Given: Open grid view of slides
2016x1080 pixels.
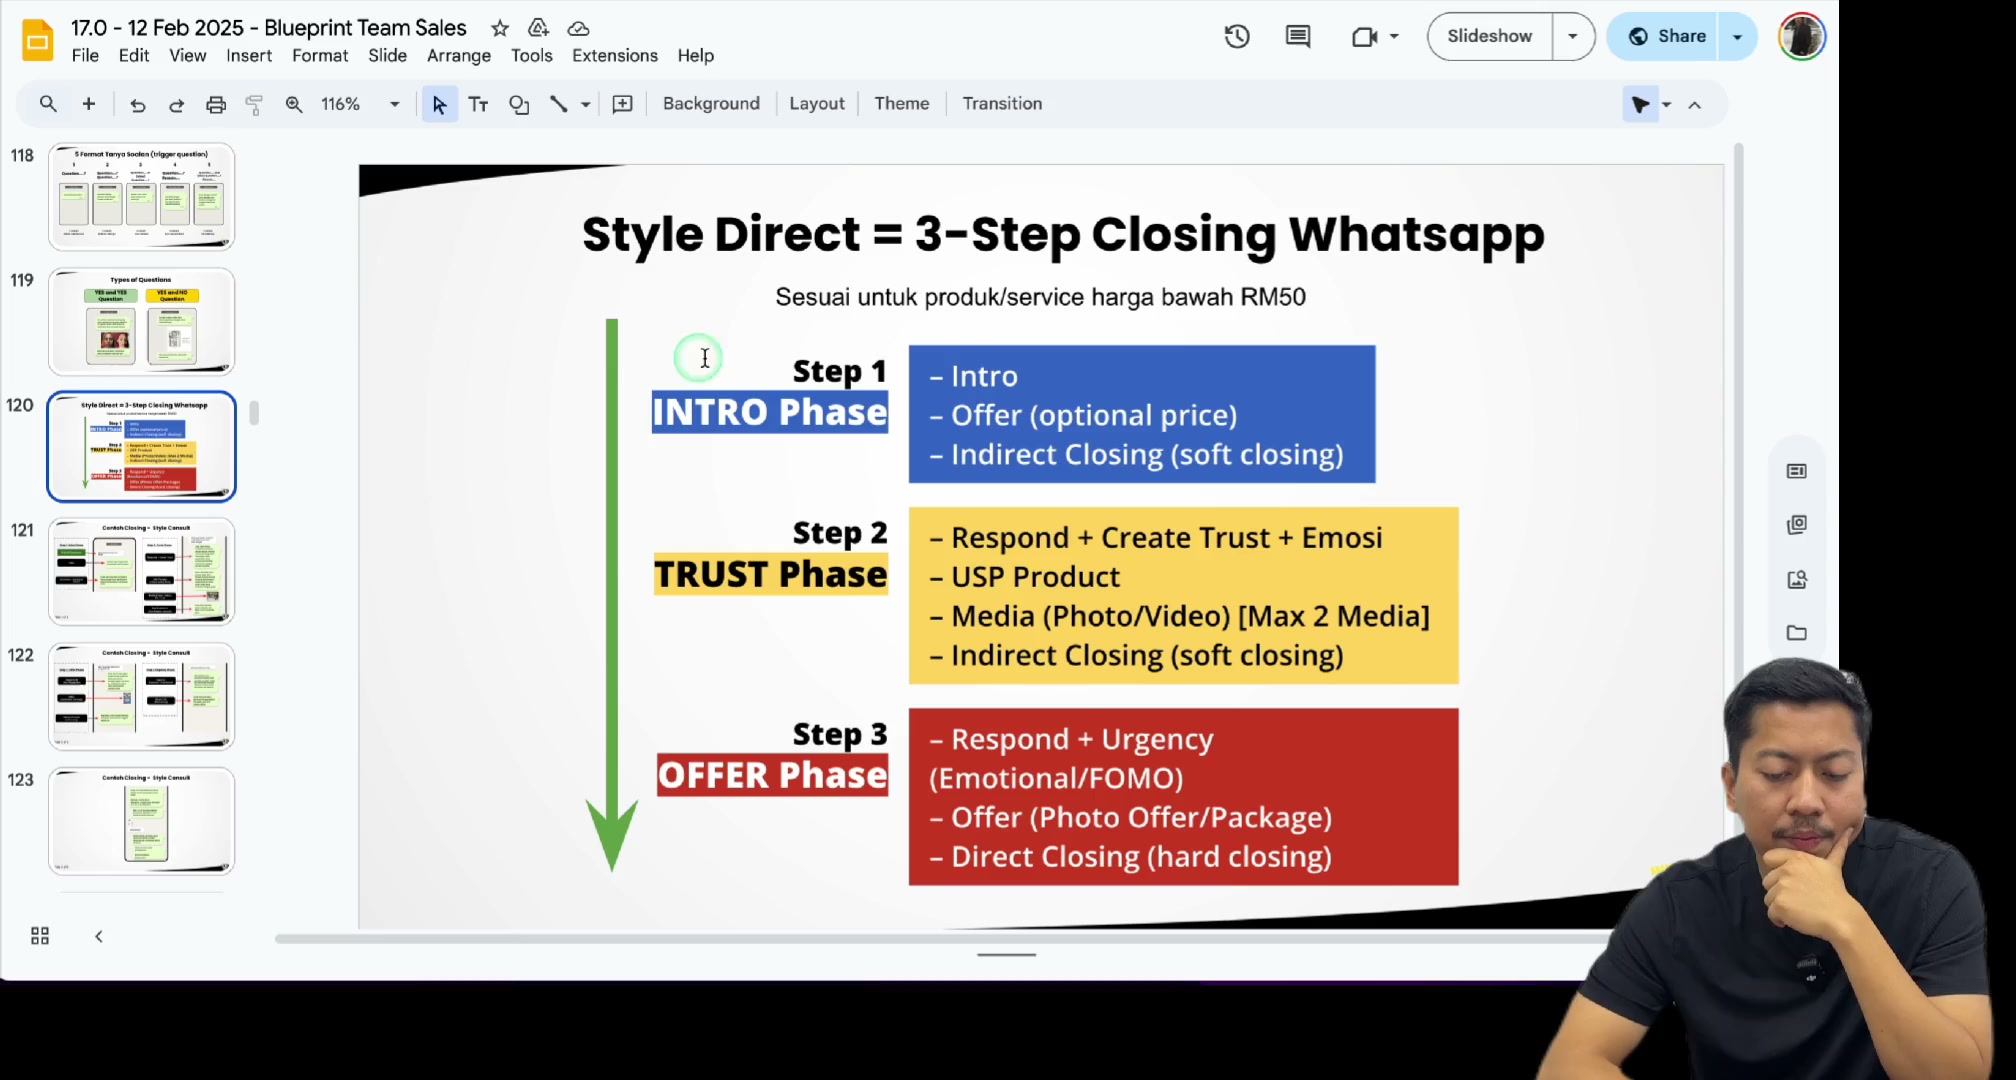Looking at the screenshot, I should pyautogui.click(x=40, y=936).
